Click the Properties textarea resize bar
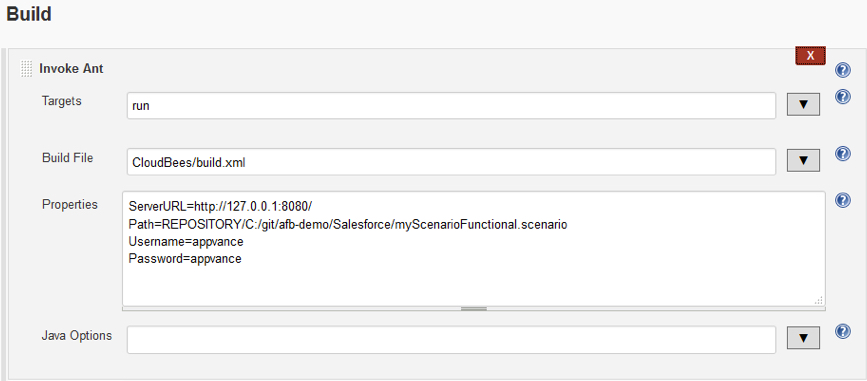 (x=474, y=309)
